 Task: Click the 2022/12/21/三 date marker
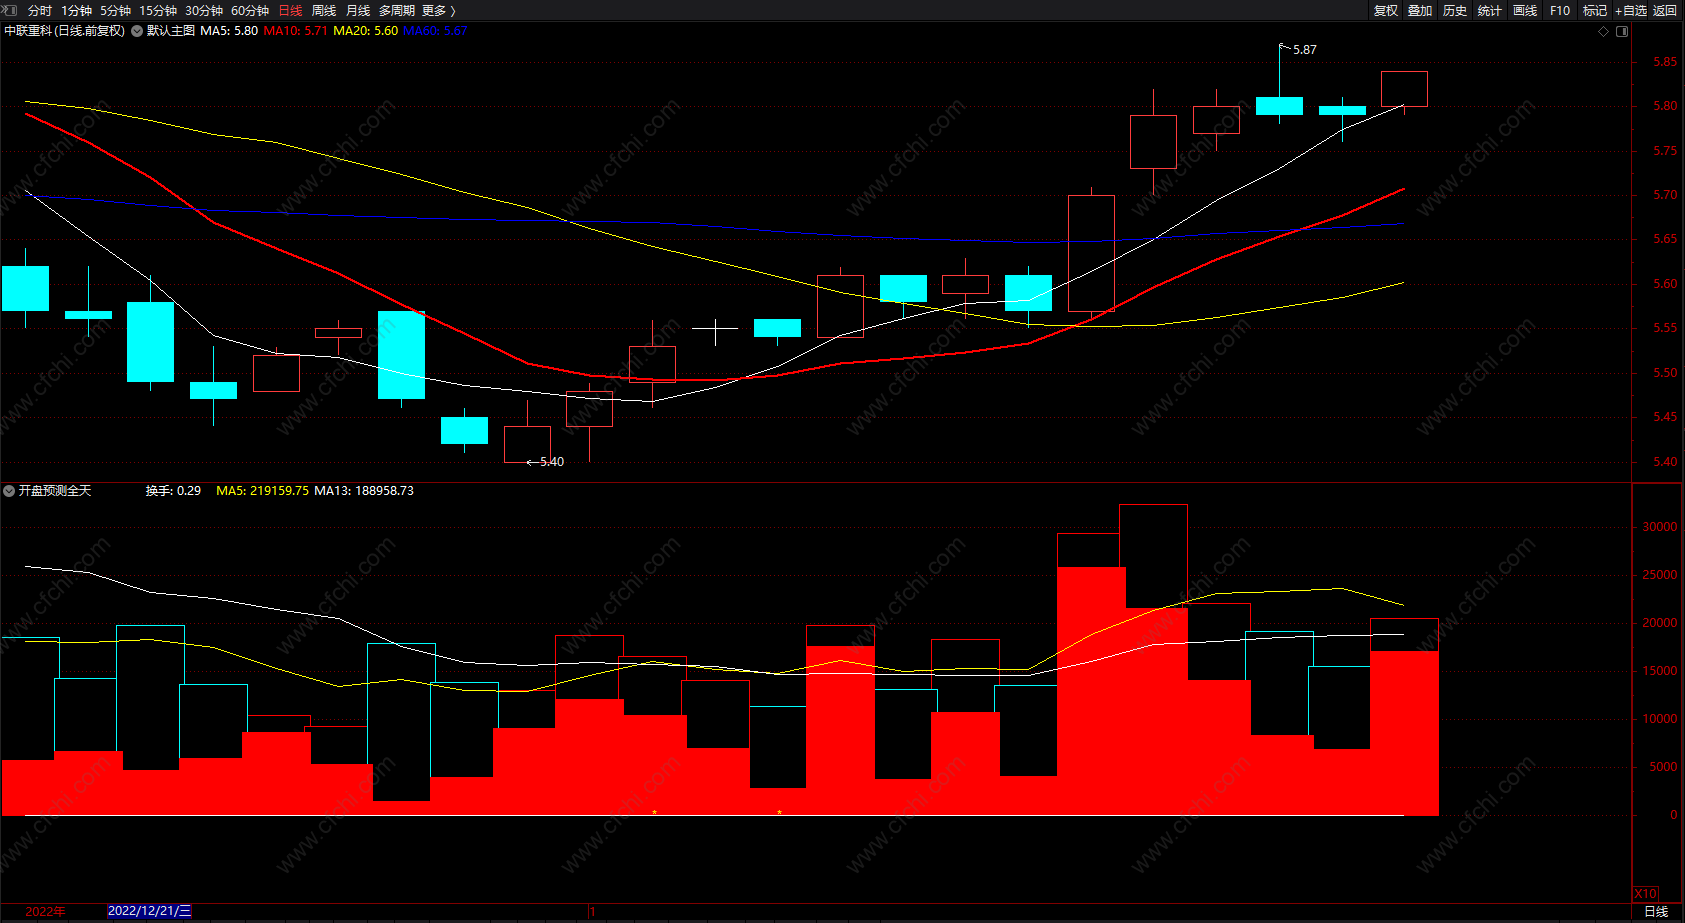click(149, 911)
